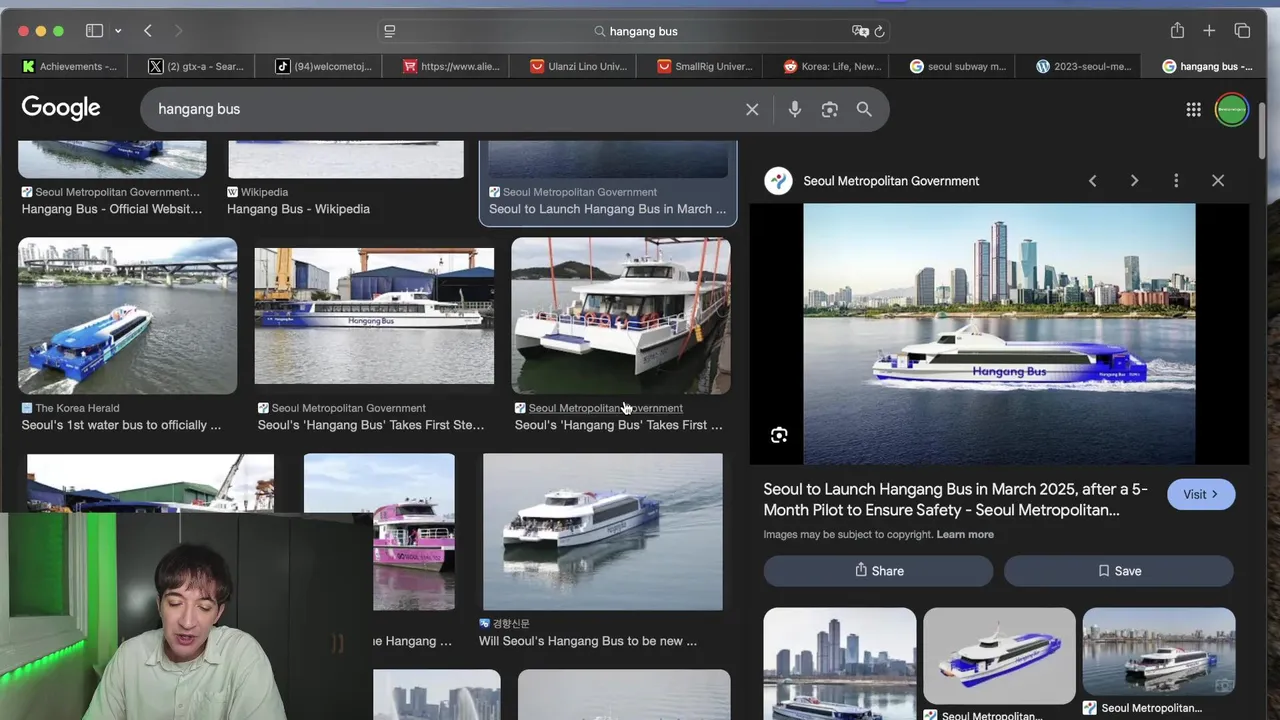The image size is (1280, 720).
Task: Click the Share button
Action: pyautogui.click(x=878, y=571)
